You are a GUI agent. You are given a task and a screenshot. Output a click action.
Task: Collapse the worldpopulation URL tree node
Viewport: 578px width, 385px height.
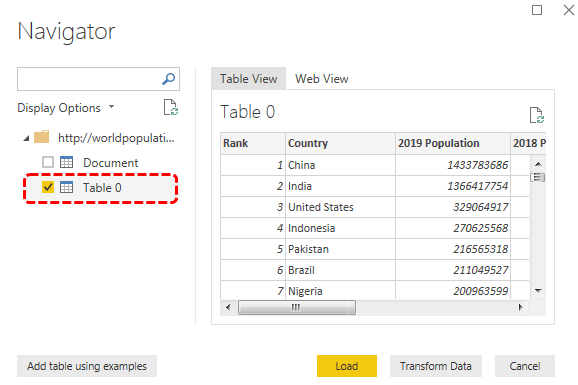coord(26,138)
